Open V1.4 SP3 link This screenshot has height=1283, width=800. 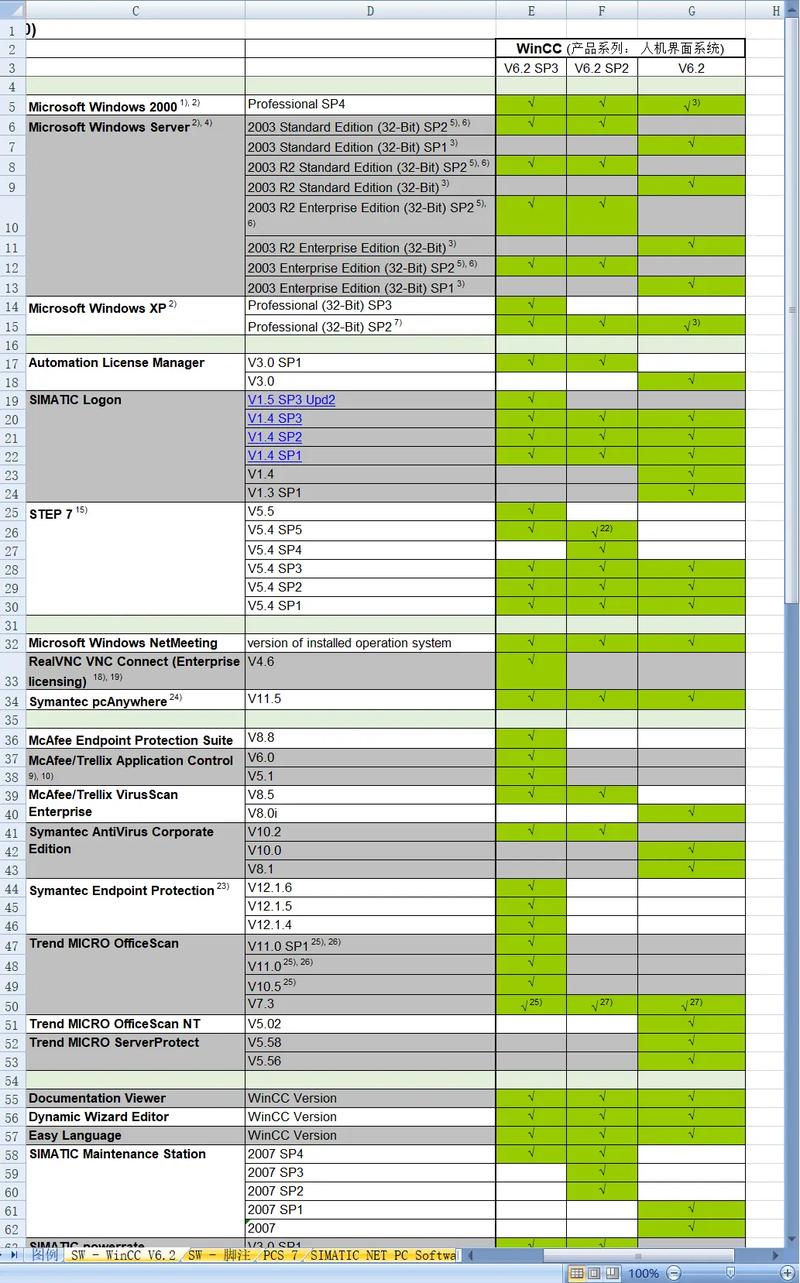click(x=275, y=418)
